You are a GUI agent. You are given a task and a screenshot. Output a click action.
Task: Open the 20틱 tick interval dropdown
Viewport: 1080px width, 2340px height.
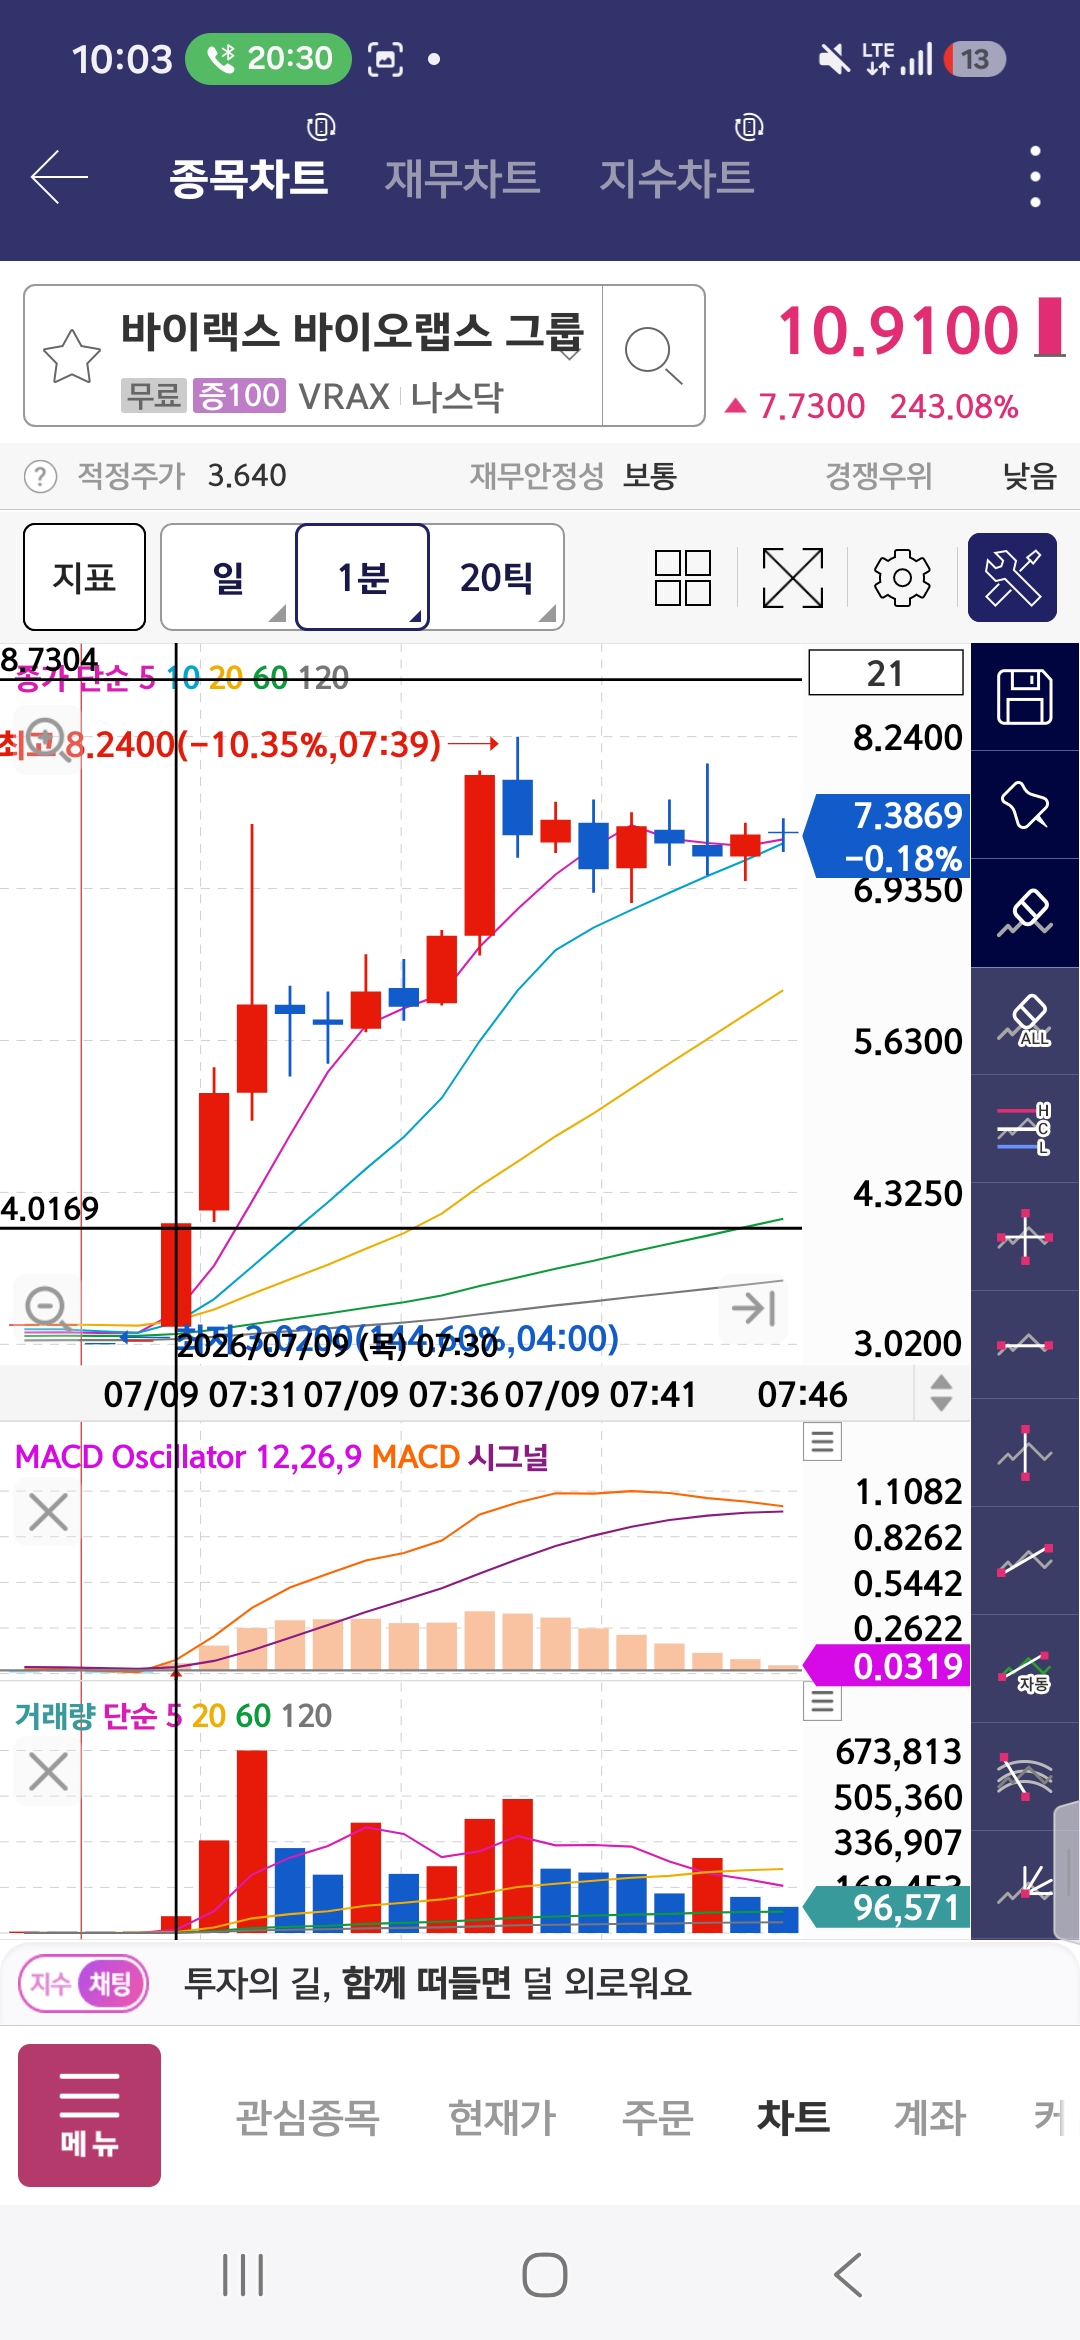click(x=497, y=577)
